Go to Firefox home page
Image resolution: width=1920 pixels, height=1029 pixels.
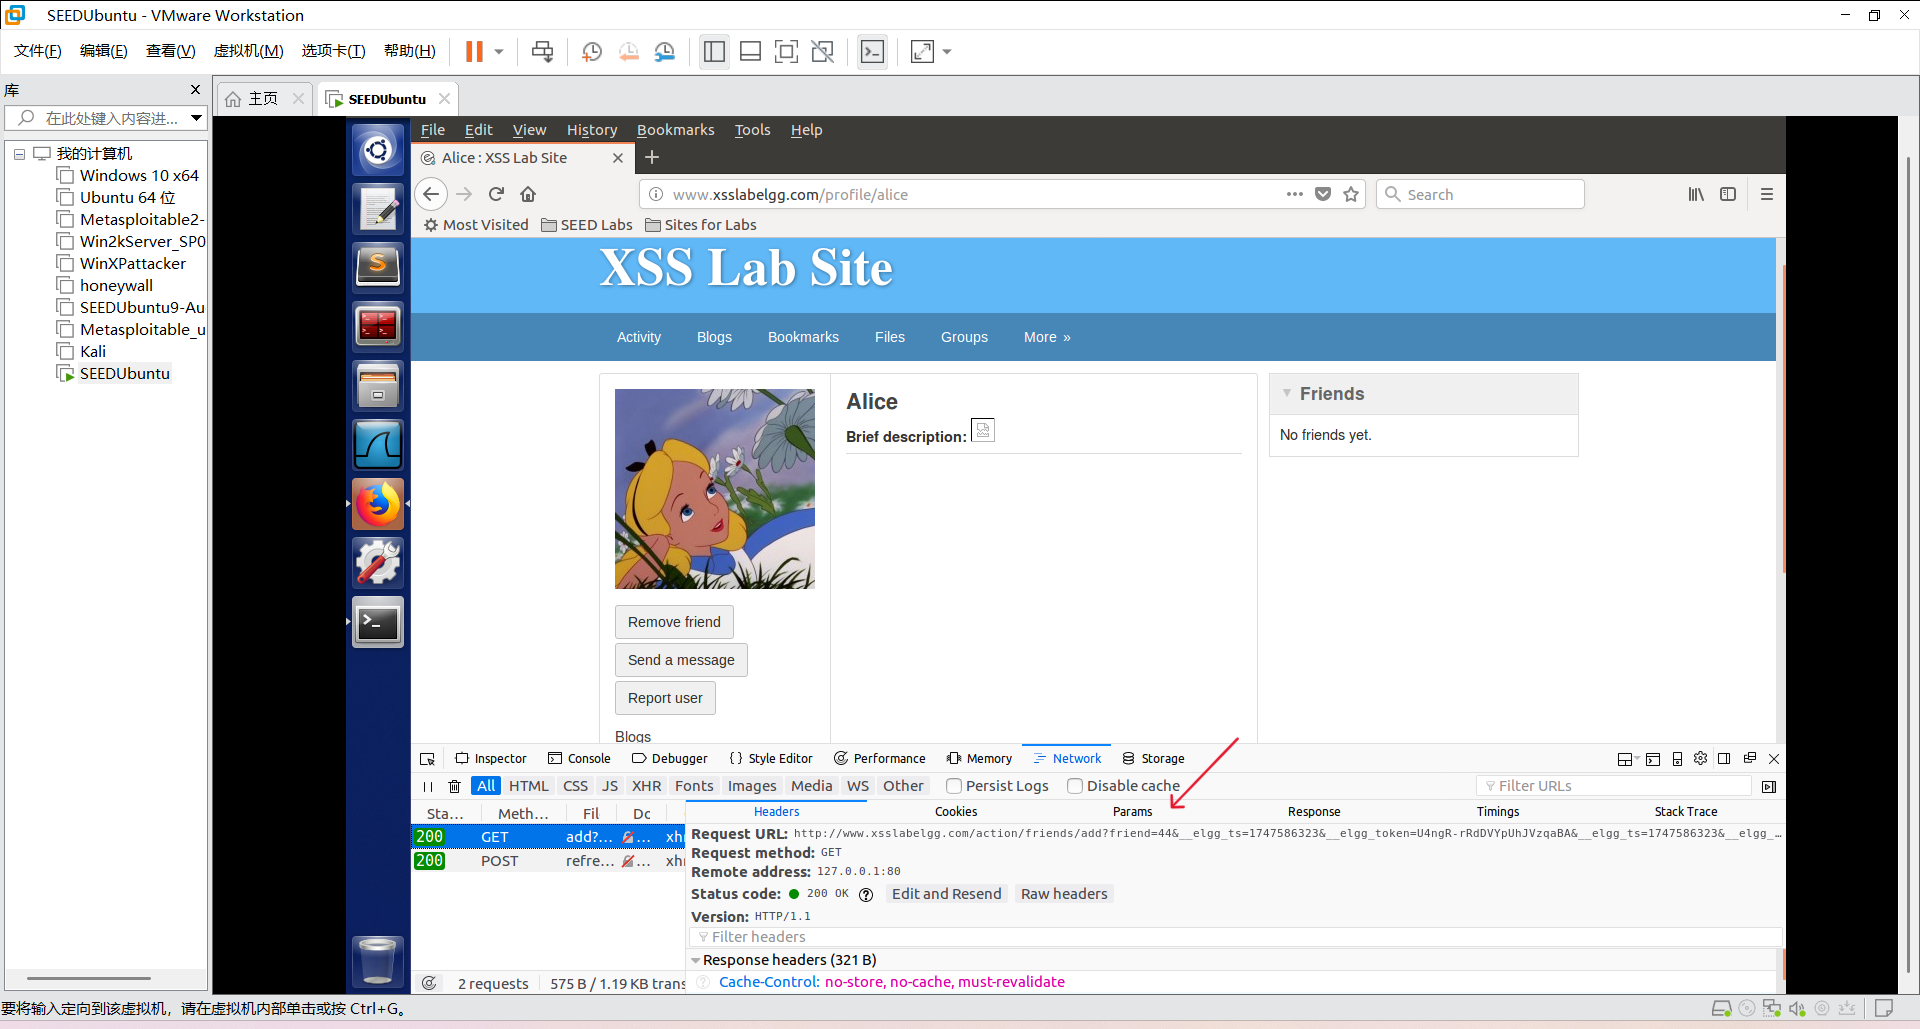coord(528,194)
